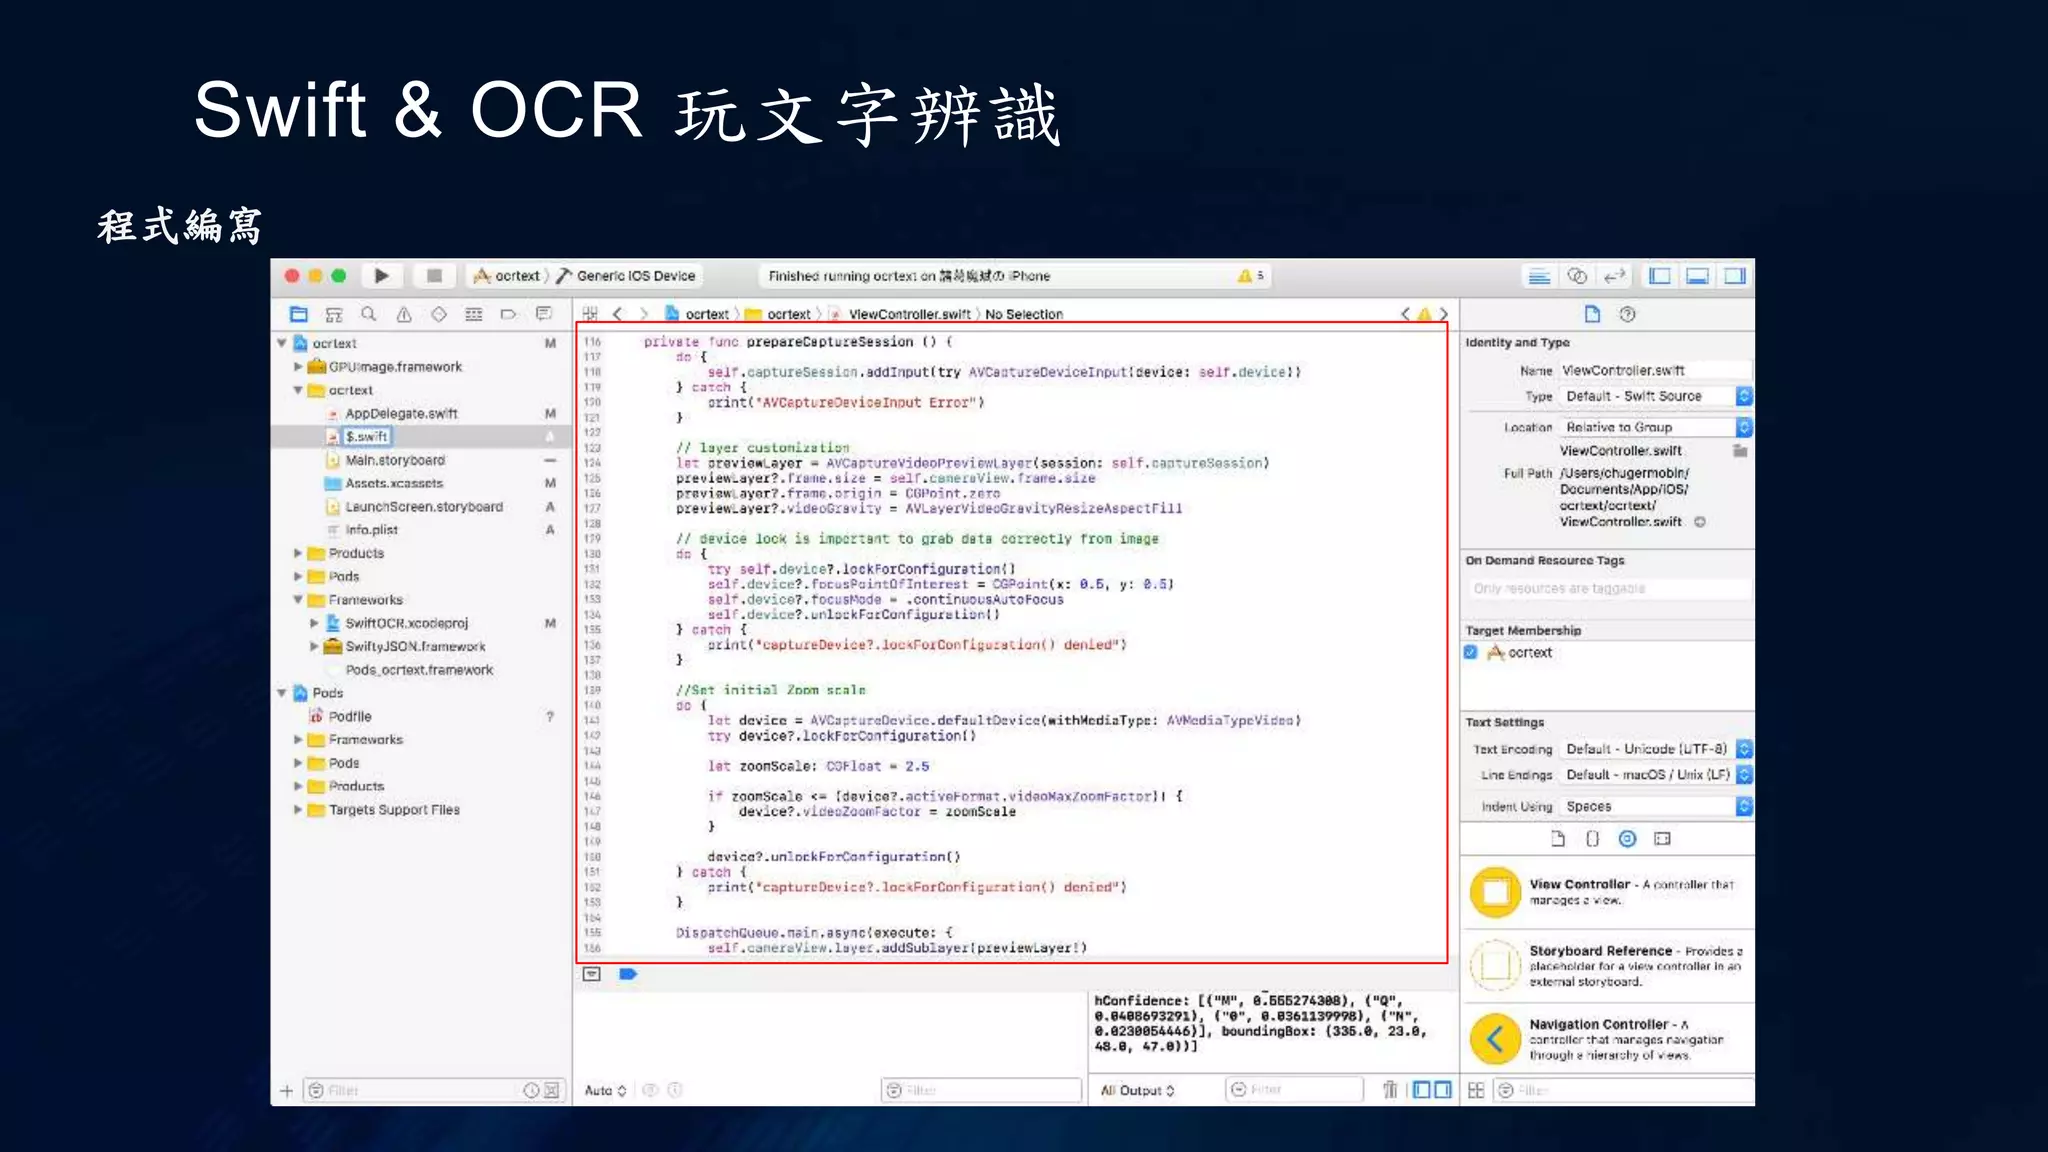Image resolution: width=2048 pixels, height=1152 pixels.
Task: Run the project with the Play button
Action: [381, 276]
